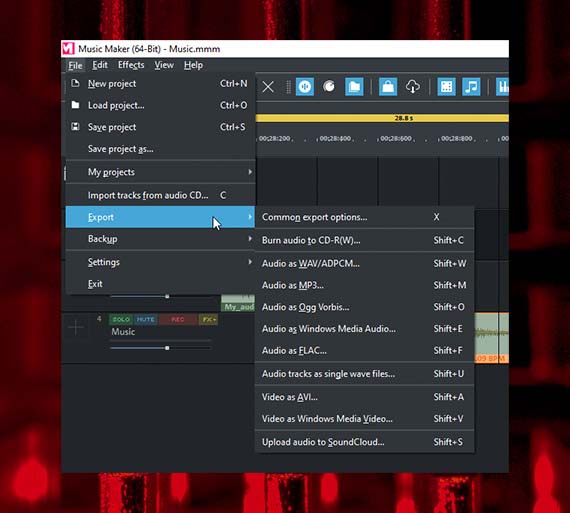The width and height of the screenshot is (570, 513).
Task: Click the 00:28:400 ruler mark
Action: (335, 139)
